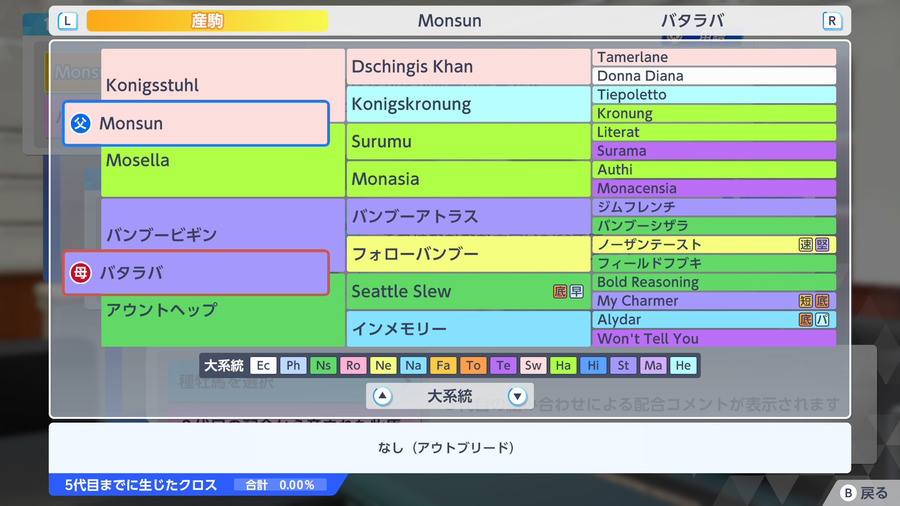Click the R shoulder button icon

pyautogui.click(x=832, y=21)
